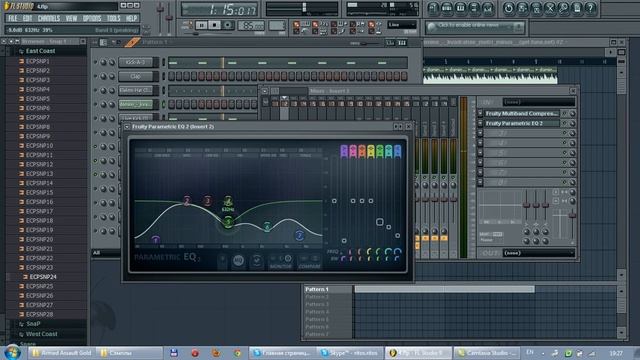Screen dimensions: 640x360
Task: Select green band 5 token in EQ
Action: [x=380, y=151]
